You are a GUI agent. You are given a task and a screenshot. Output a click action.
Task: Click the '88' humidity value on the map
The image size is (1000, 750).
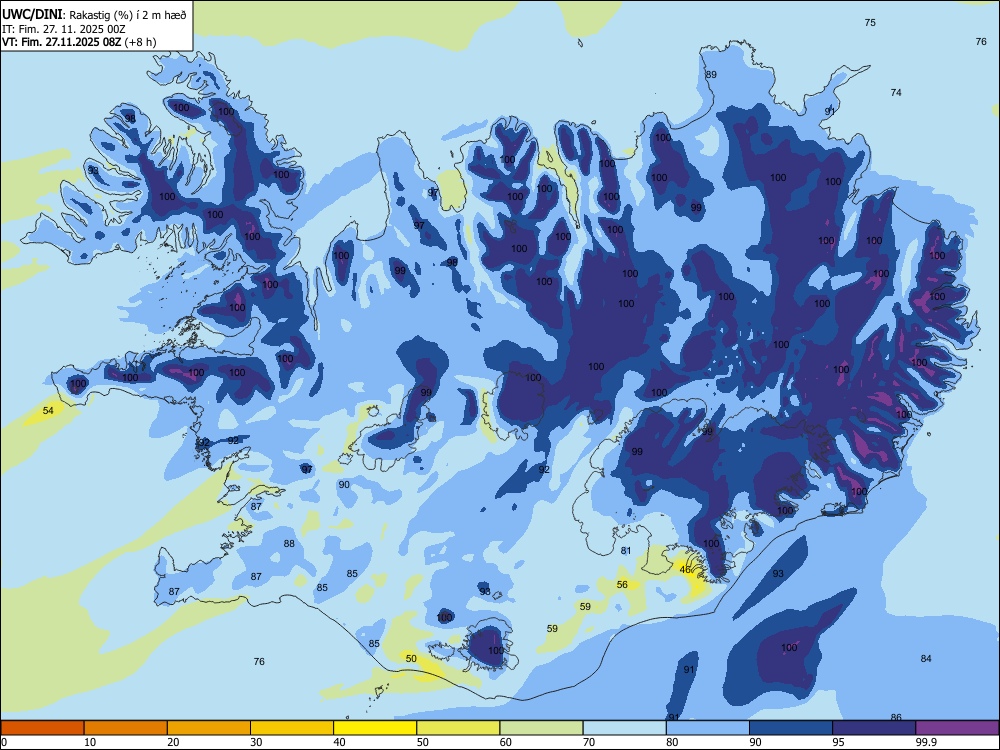290,544
